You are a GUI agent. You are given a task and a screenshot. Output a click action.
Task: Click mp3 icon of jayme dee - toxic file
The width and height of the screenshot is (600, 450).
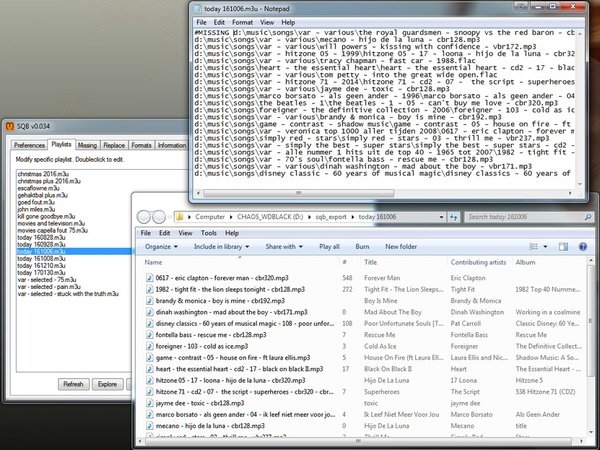[x=150, y=403]
